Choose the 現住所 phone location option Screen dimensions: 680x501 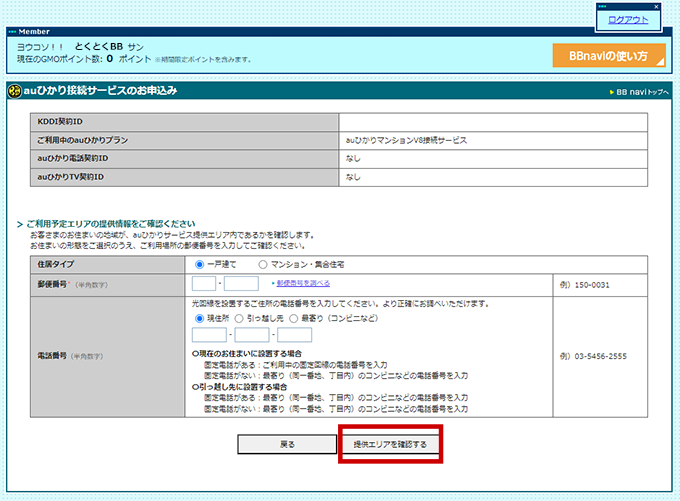pyautogui.click(x=198, y=318)
